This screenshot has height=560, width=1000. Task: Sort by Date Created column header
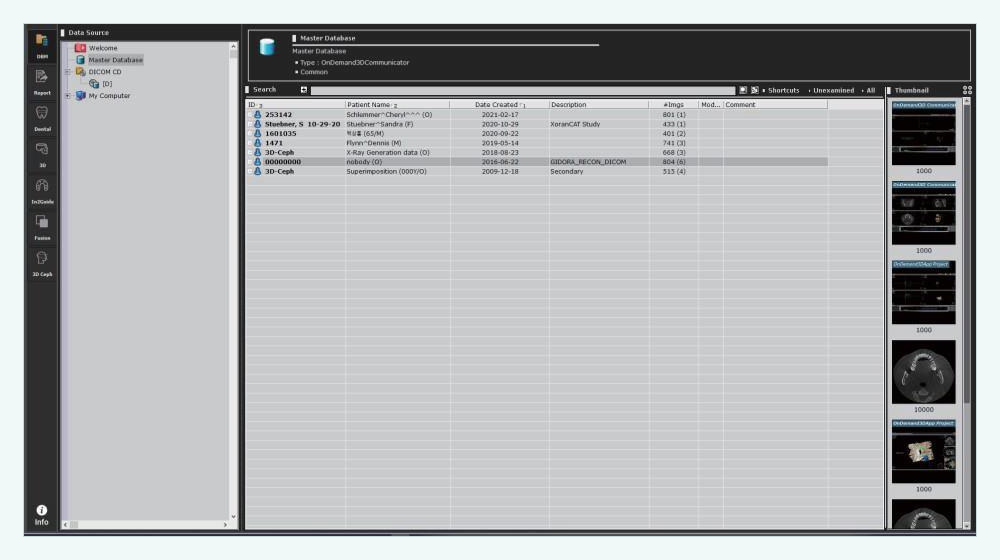coord(499,105)
